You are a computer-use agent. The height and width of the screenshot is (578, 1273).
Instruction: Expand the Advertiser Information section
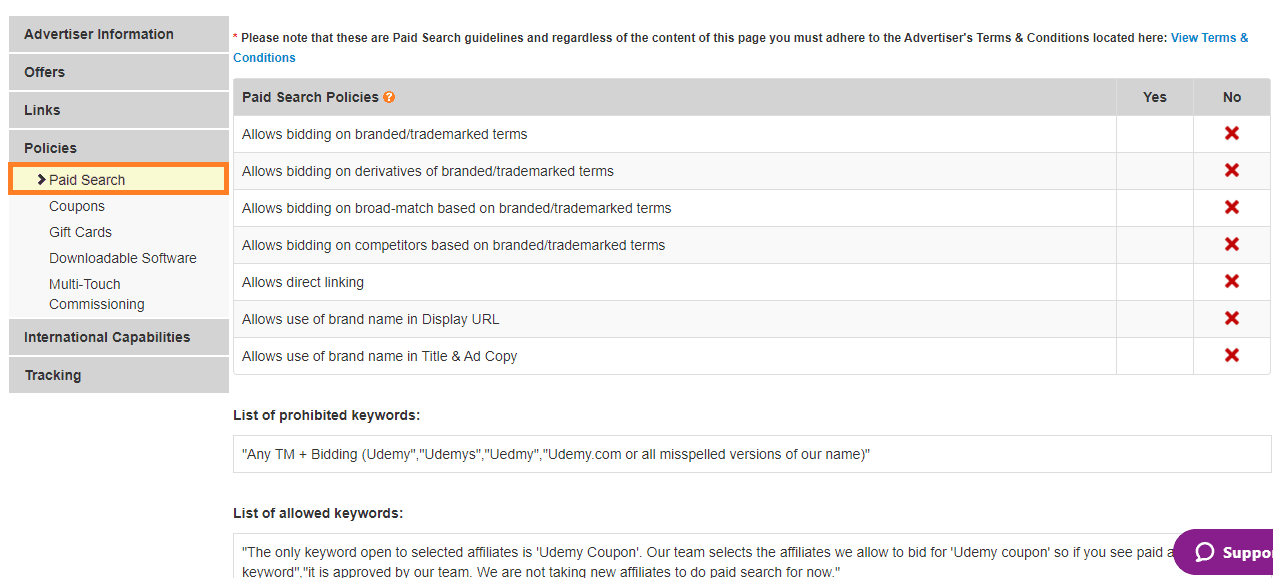pos(119,34)
